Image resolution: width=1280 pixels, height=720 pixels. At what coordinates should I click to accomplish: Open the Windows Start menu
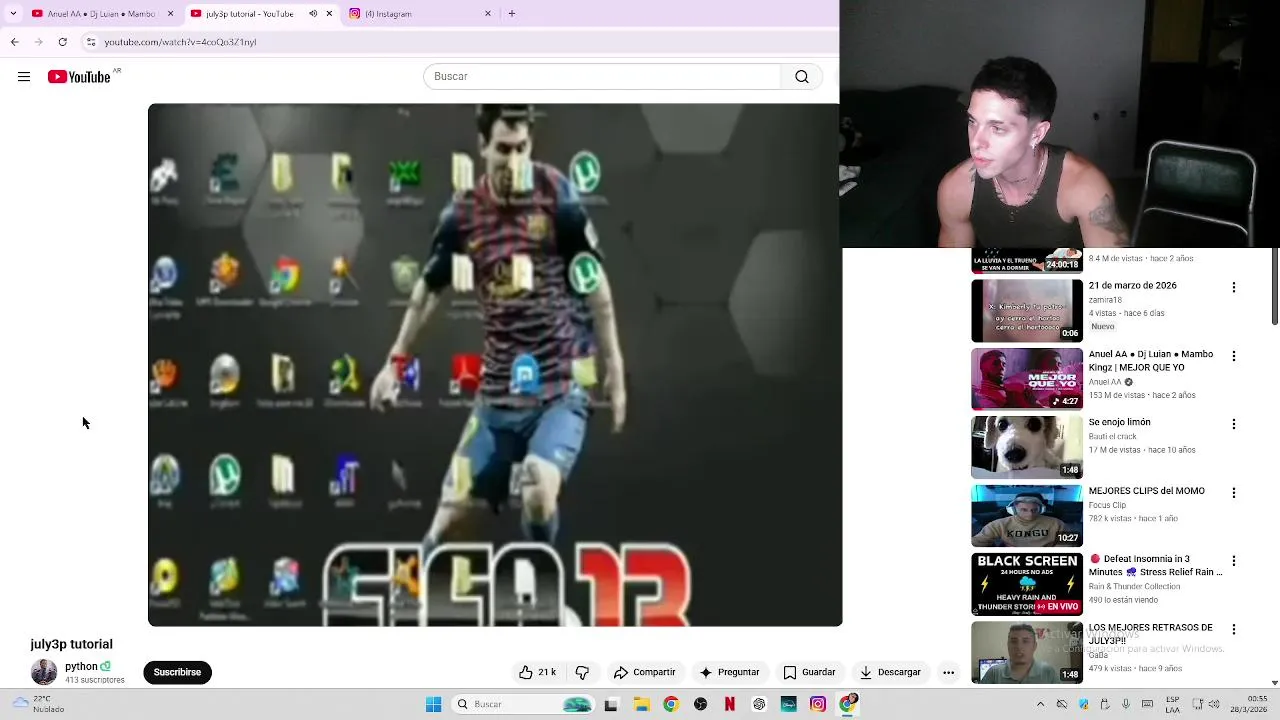(x=433, y=704)
